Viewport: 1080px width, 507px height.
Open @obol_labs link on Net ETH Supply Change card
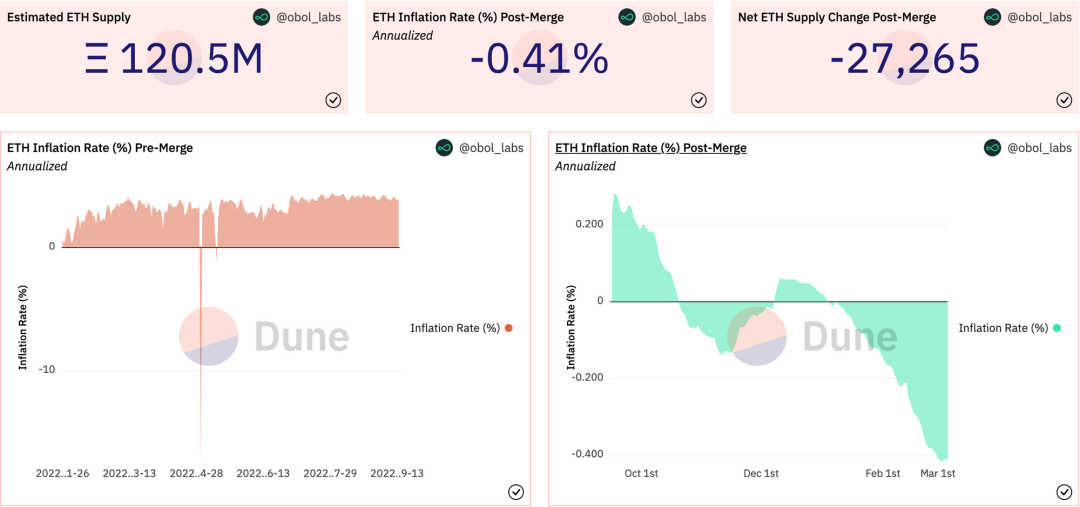[1038, 17]
